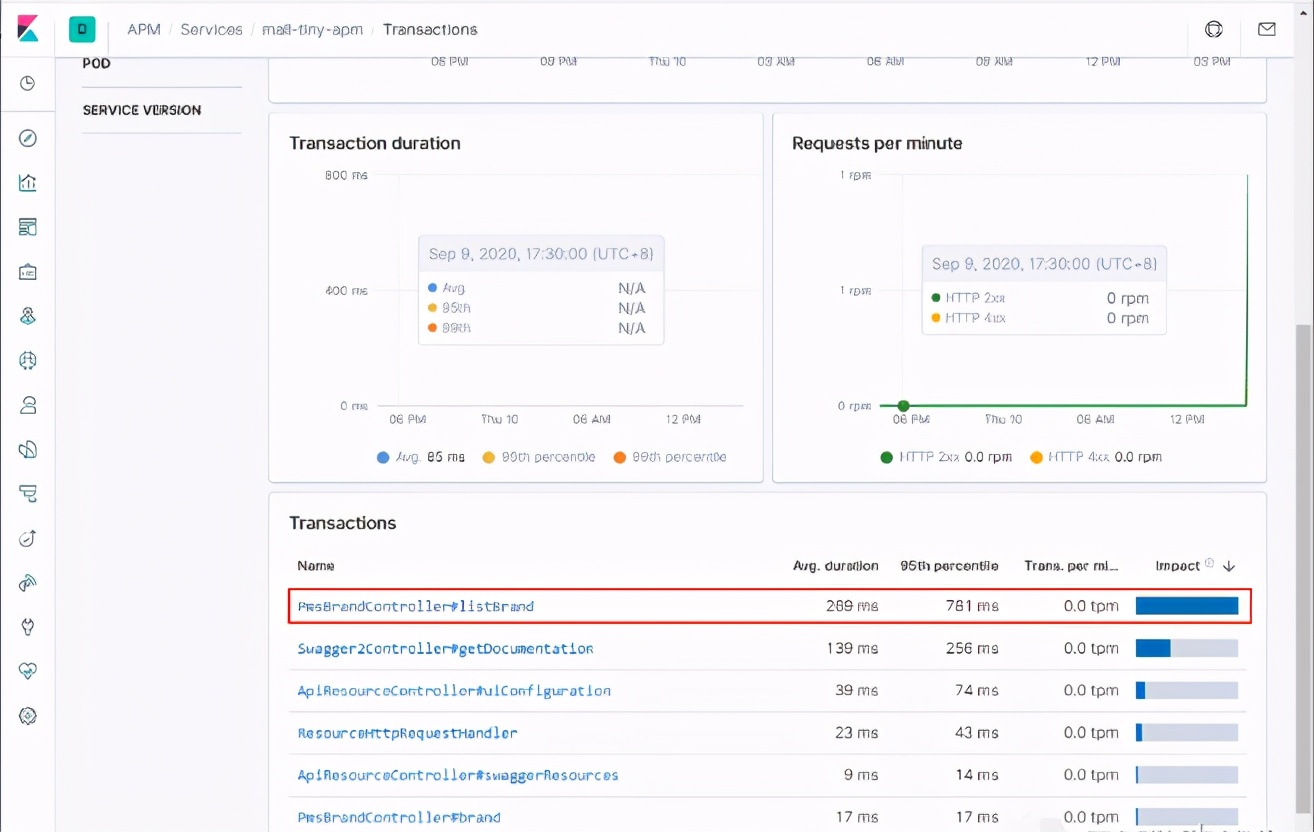Click the 43 ms percentile cell
The height and width of the screenshot is (832, 1314).
tap(977, 733)
